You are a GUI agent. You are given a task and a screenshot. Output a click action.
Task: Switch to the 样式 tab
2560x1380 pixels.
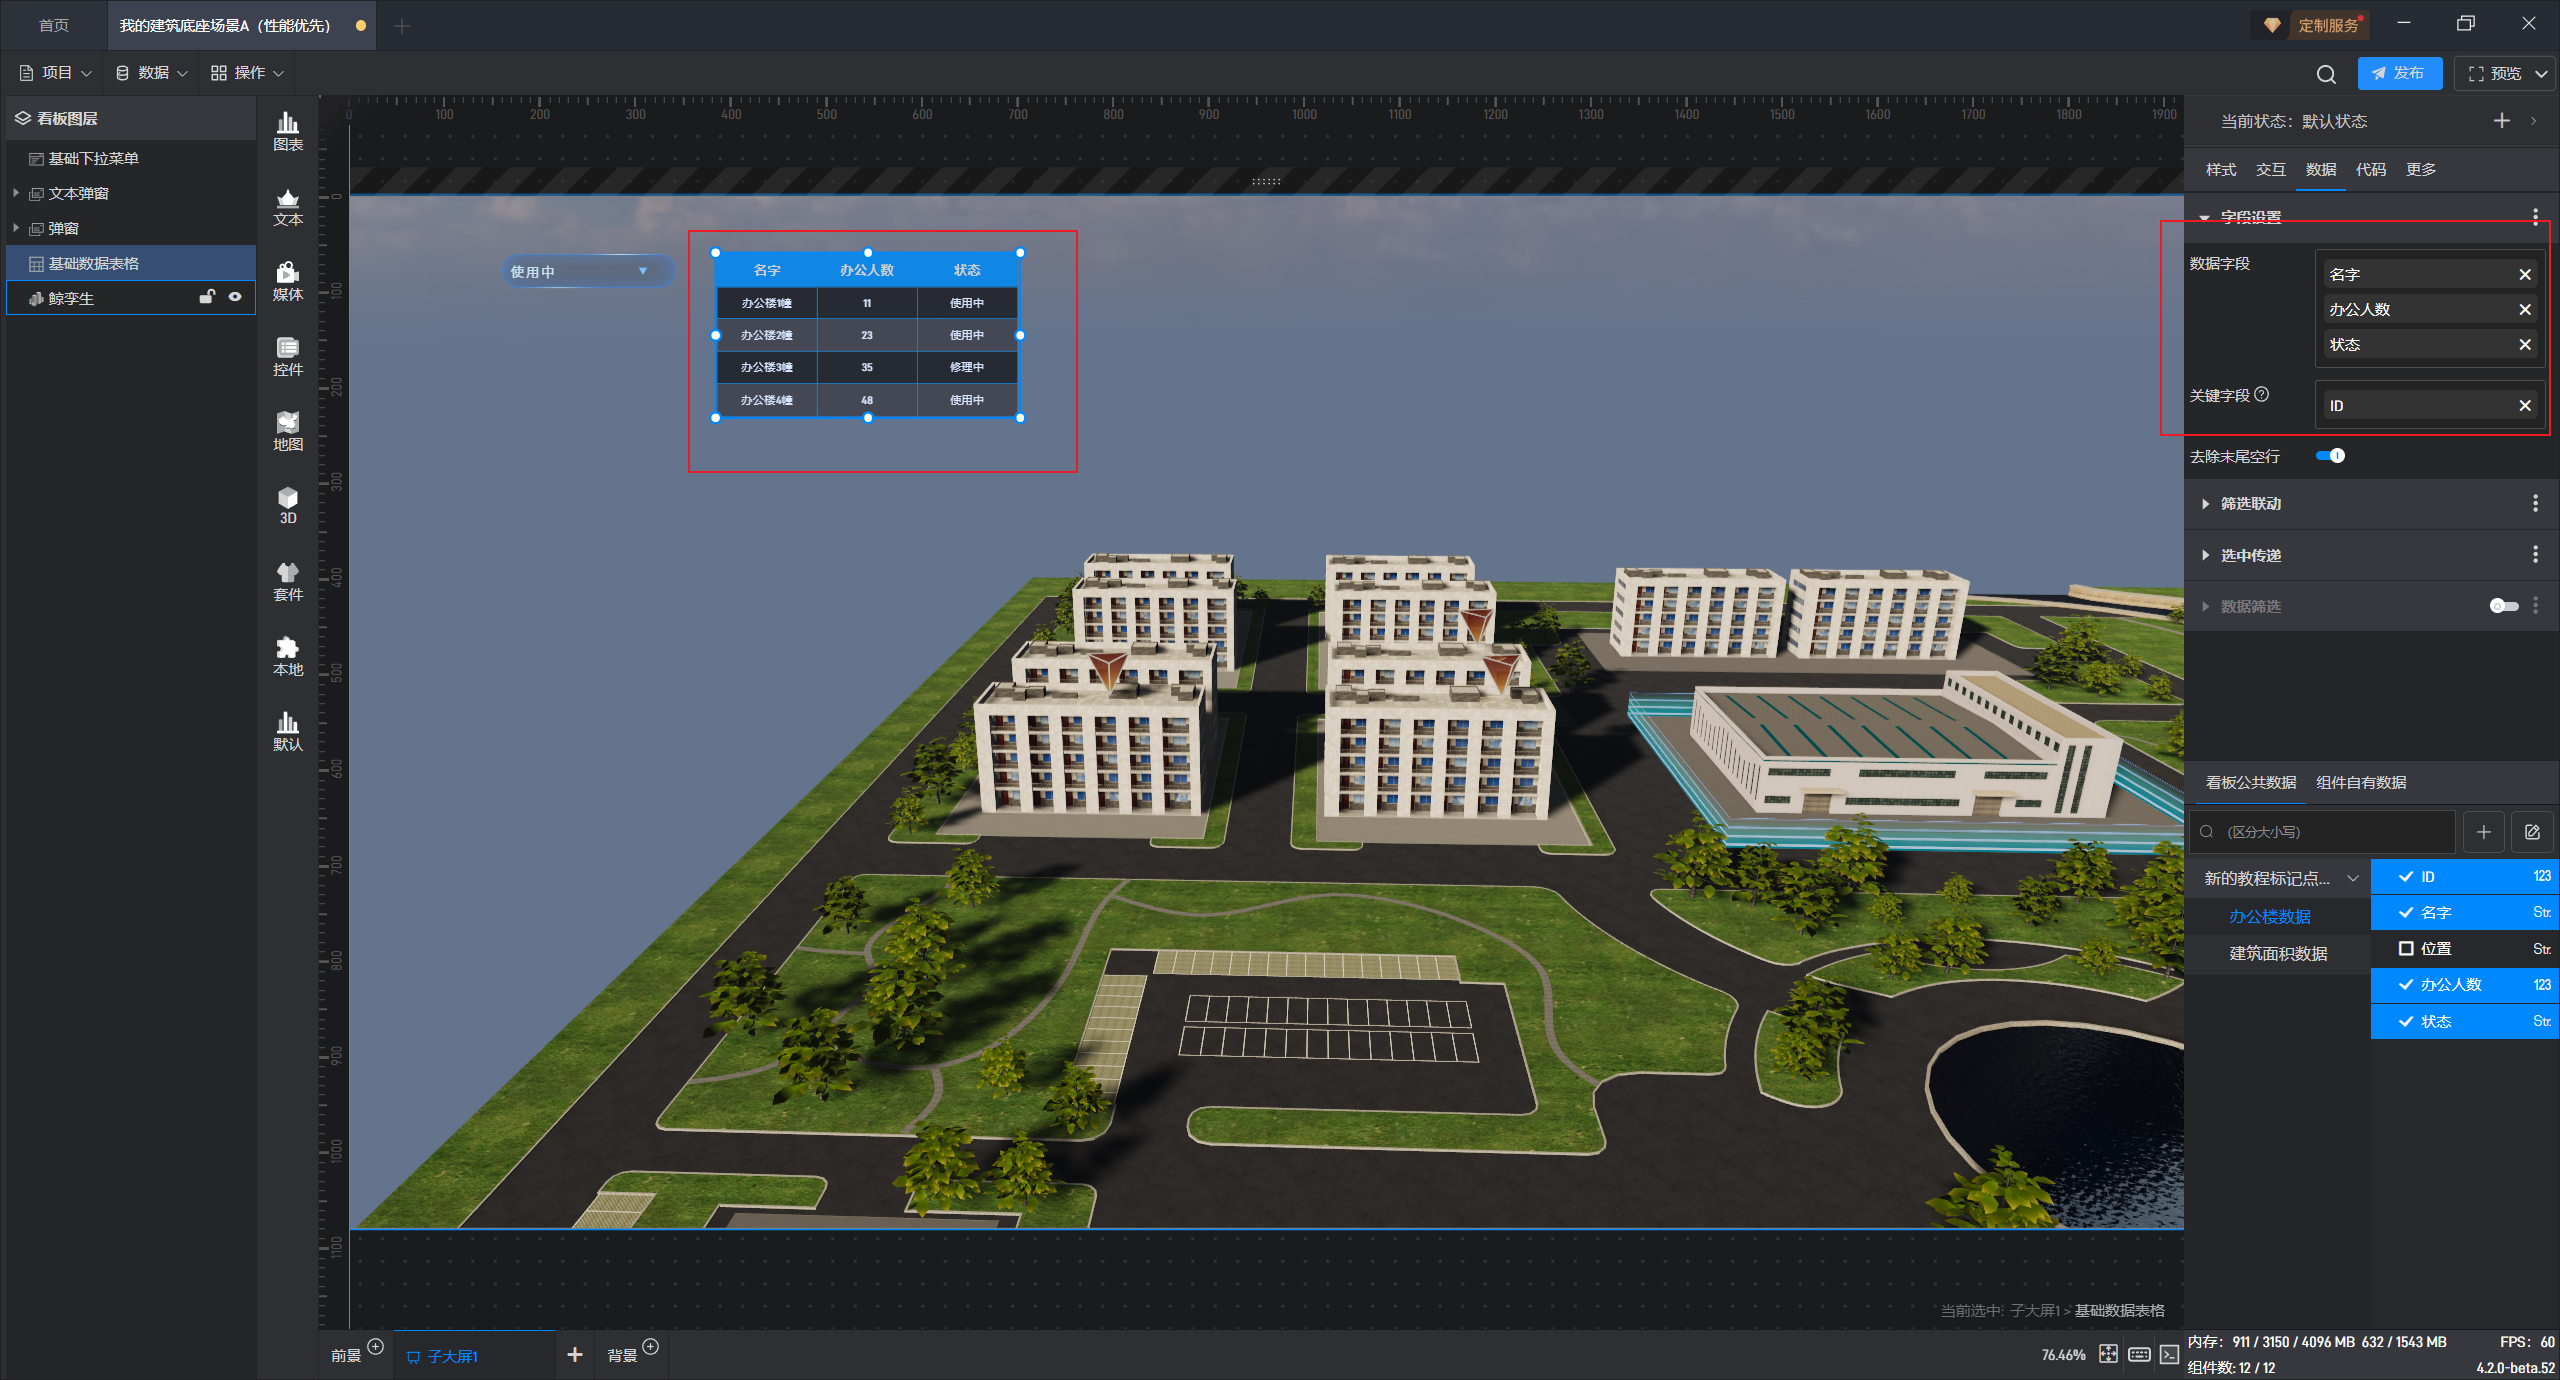(x=2220, y=169)
